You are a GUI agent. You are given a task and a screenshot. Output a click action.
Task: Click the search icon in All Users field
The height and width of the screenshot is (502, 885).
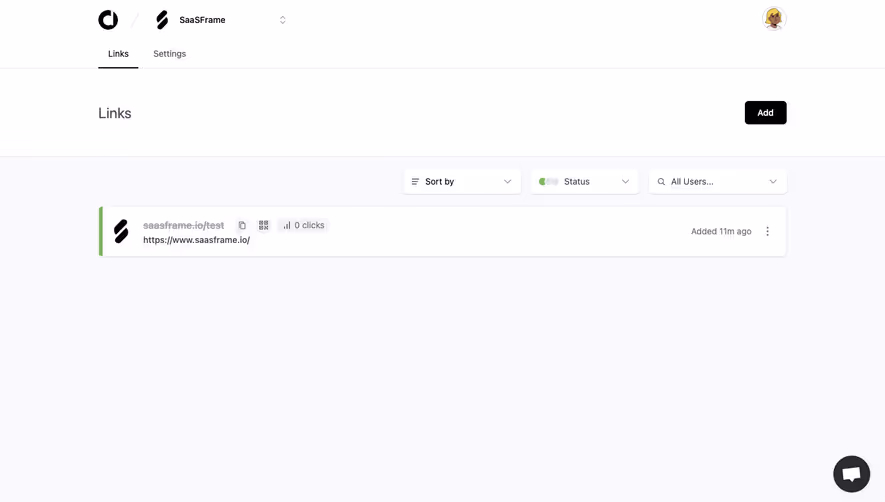661,182
